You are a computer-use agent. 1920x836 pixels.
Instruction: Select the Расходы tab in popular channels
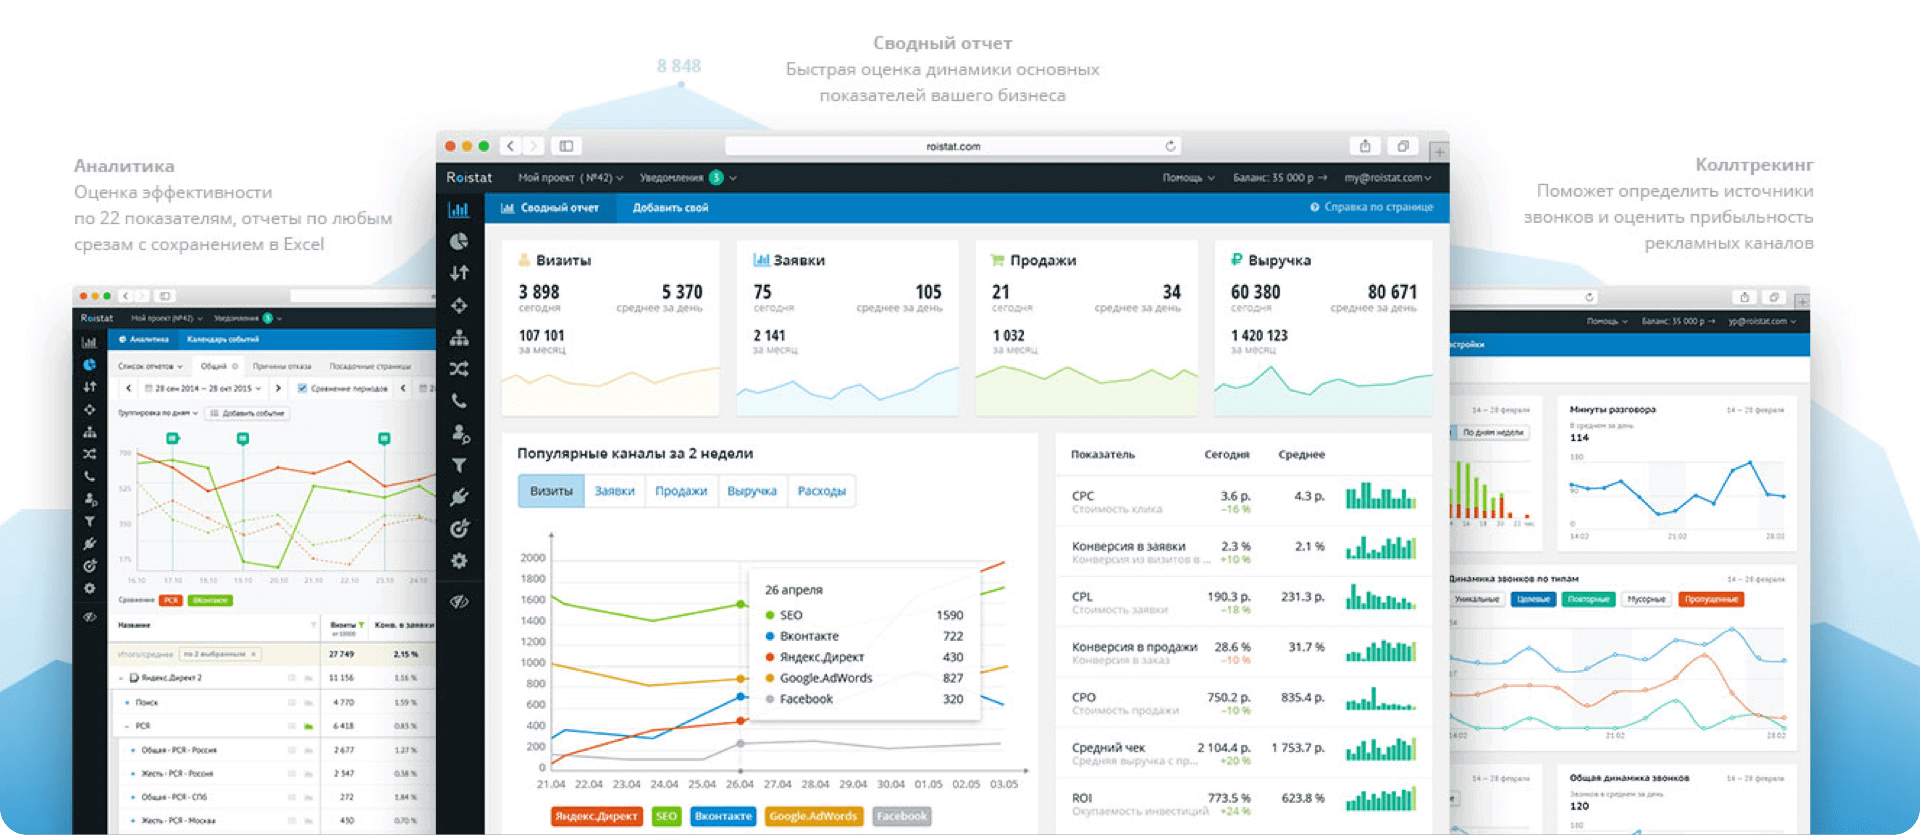click(821, 491)
